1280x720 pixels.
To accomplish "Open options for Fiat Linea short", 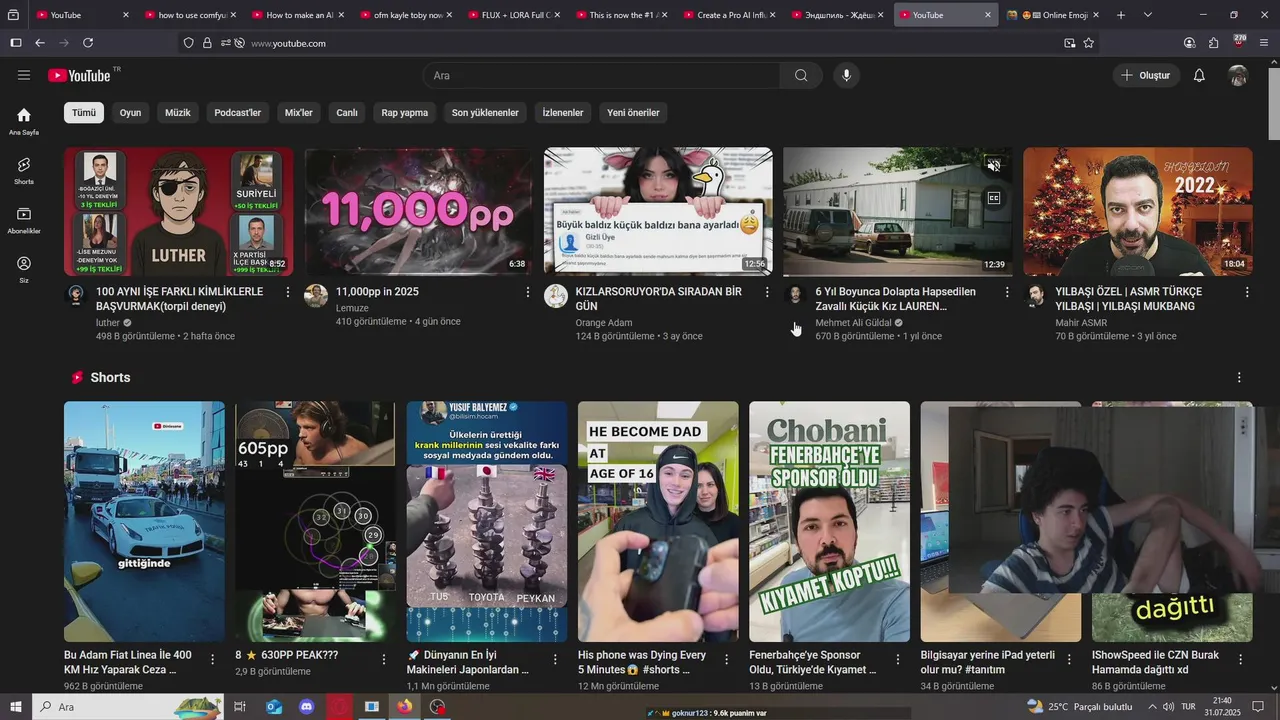I will click(x=212, y=660).
